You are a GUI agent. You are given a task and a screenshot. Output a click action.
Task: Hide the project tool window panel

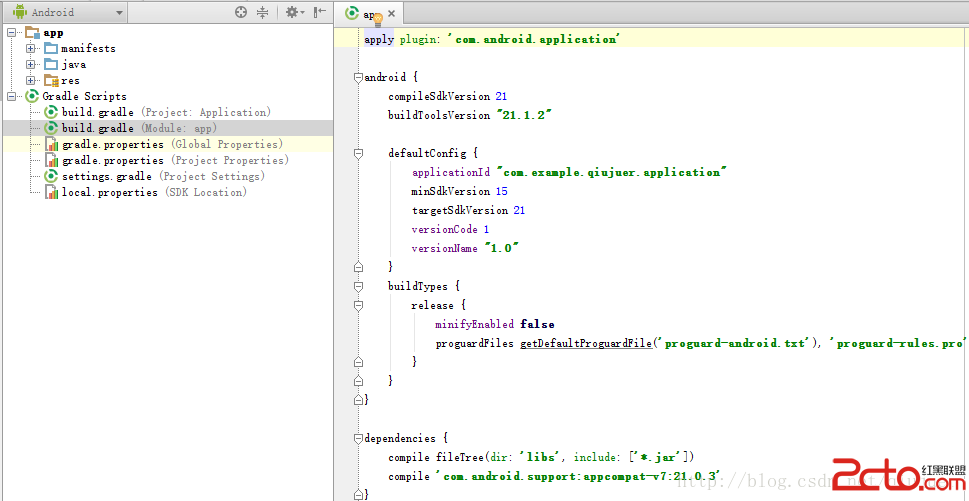[x=320, y=12]
